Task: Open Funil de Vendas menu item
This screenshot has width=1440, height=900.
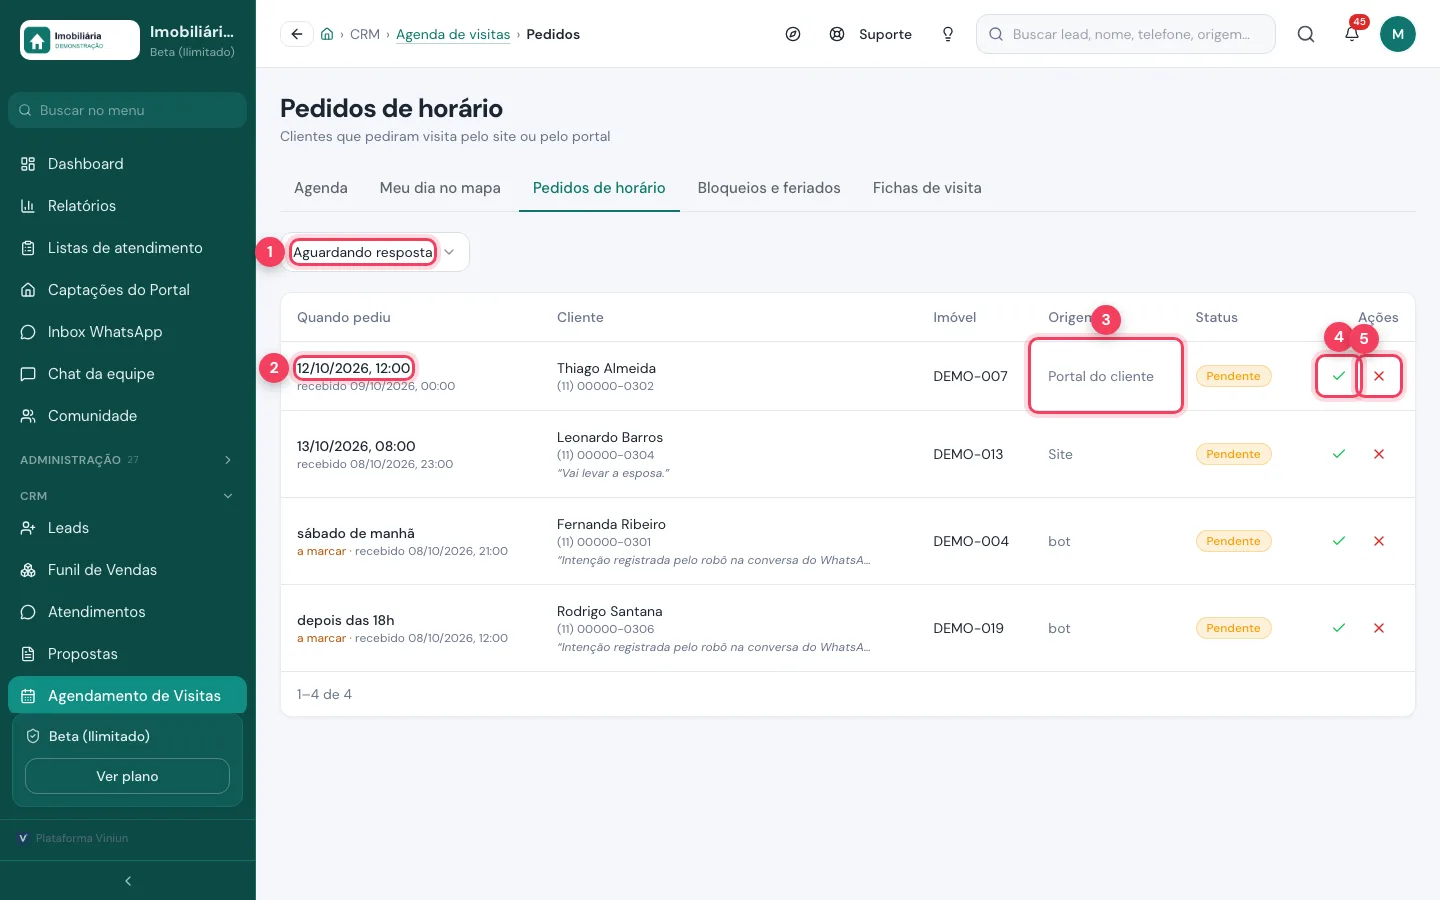Action: (x=127, y=570)
